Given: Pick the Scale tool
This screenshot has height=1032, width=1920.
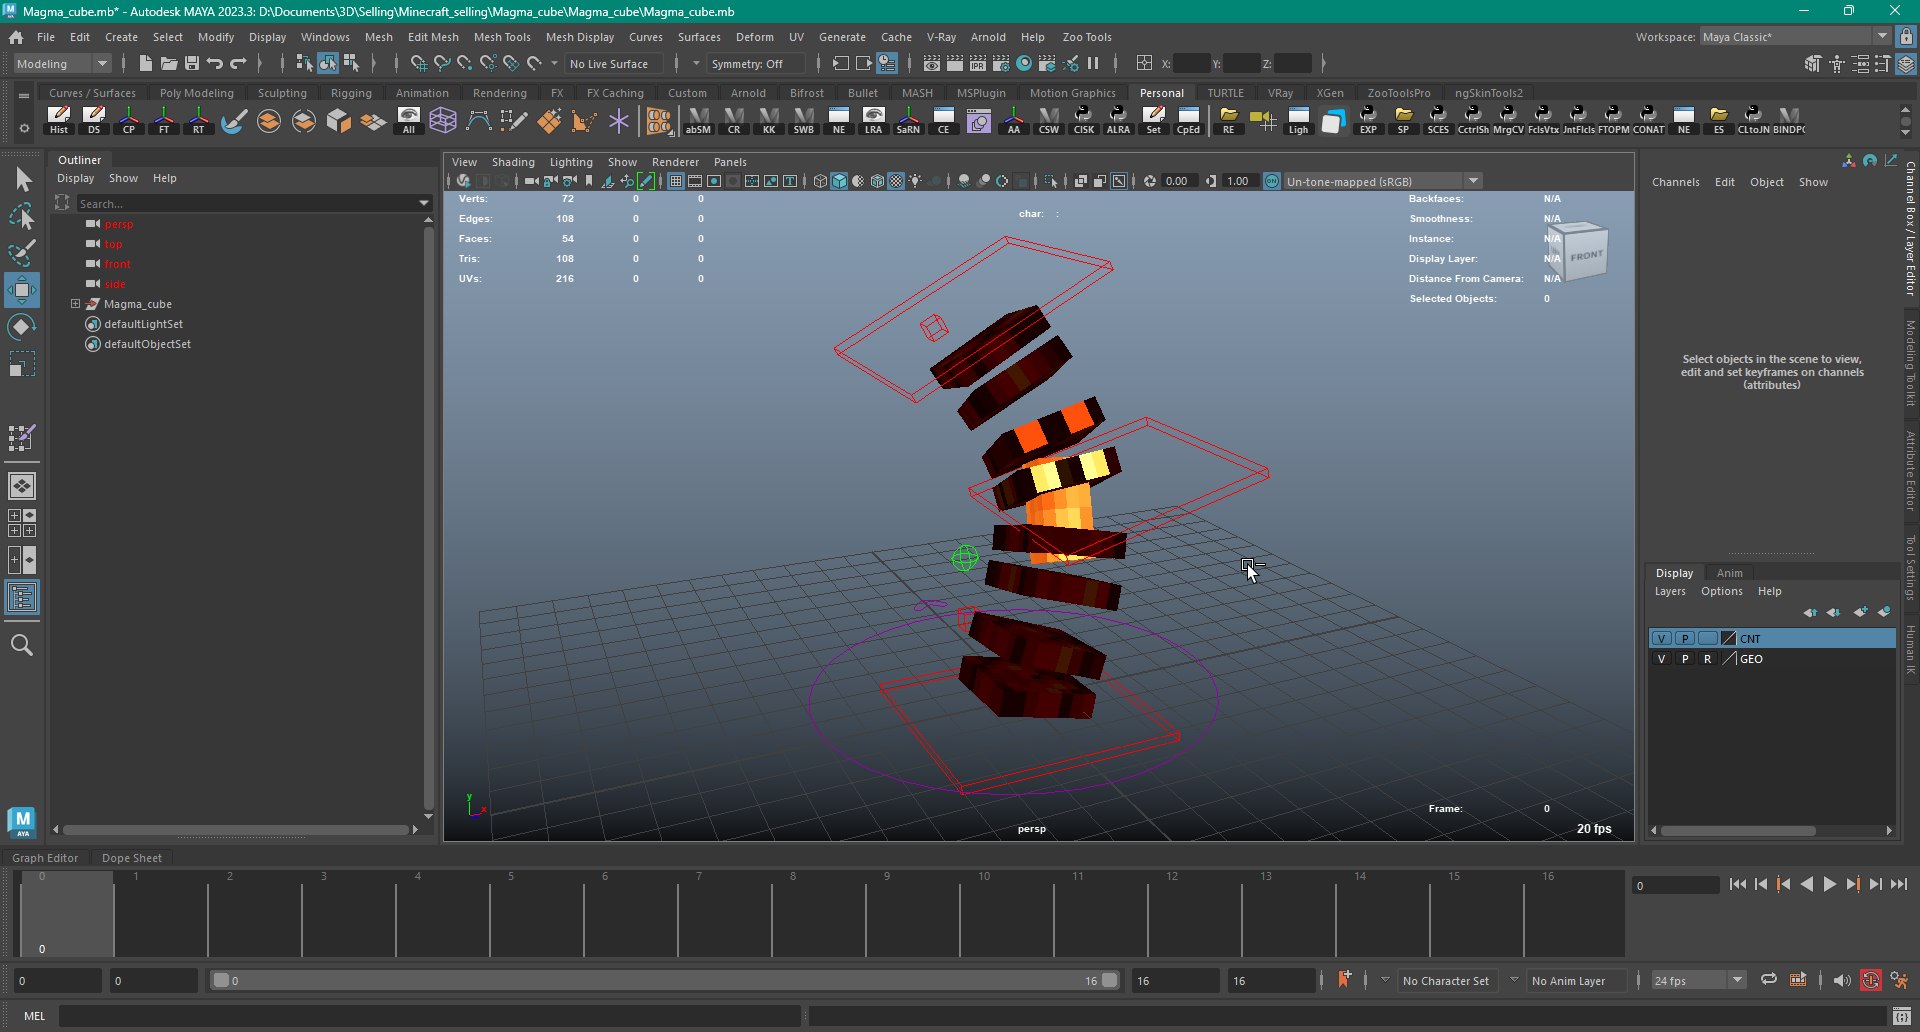Looking at the screenshot, I should pyautogui.click(x=22, y=364).
